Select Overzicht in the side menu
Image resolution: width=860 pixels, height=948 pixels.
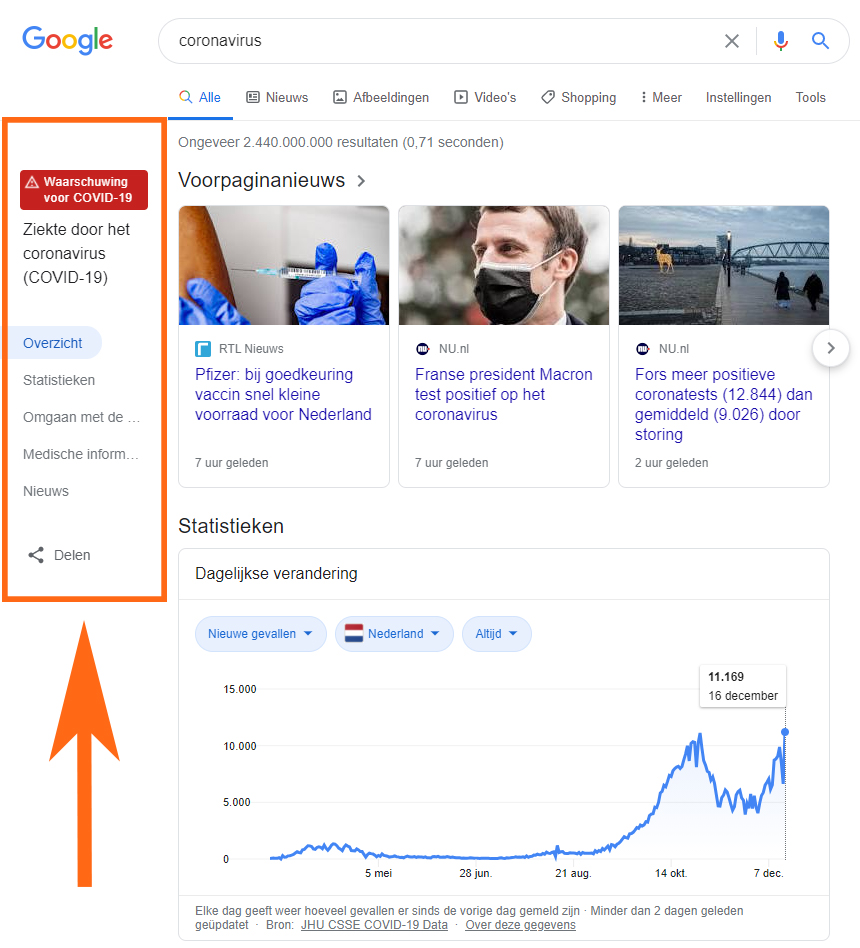[x=53, y=343]
